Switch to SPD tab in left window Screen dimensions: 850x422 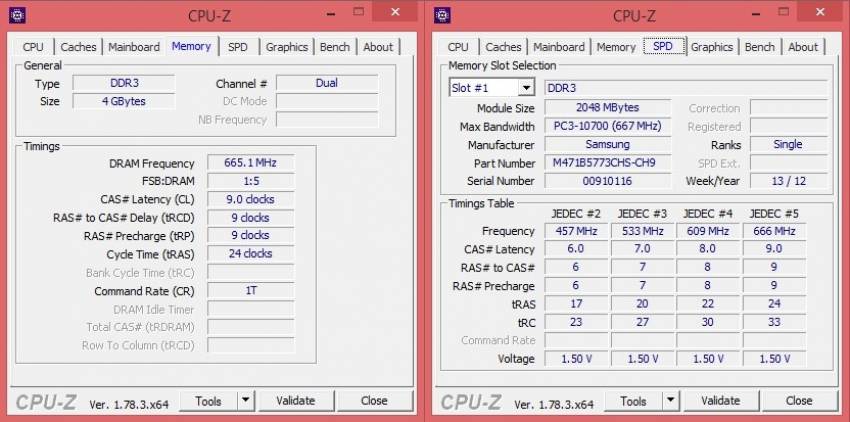[x=237, y=47]
